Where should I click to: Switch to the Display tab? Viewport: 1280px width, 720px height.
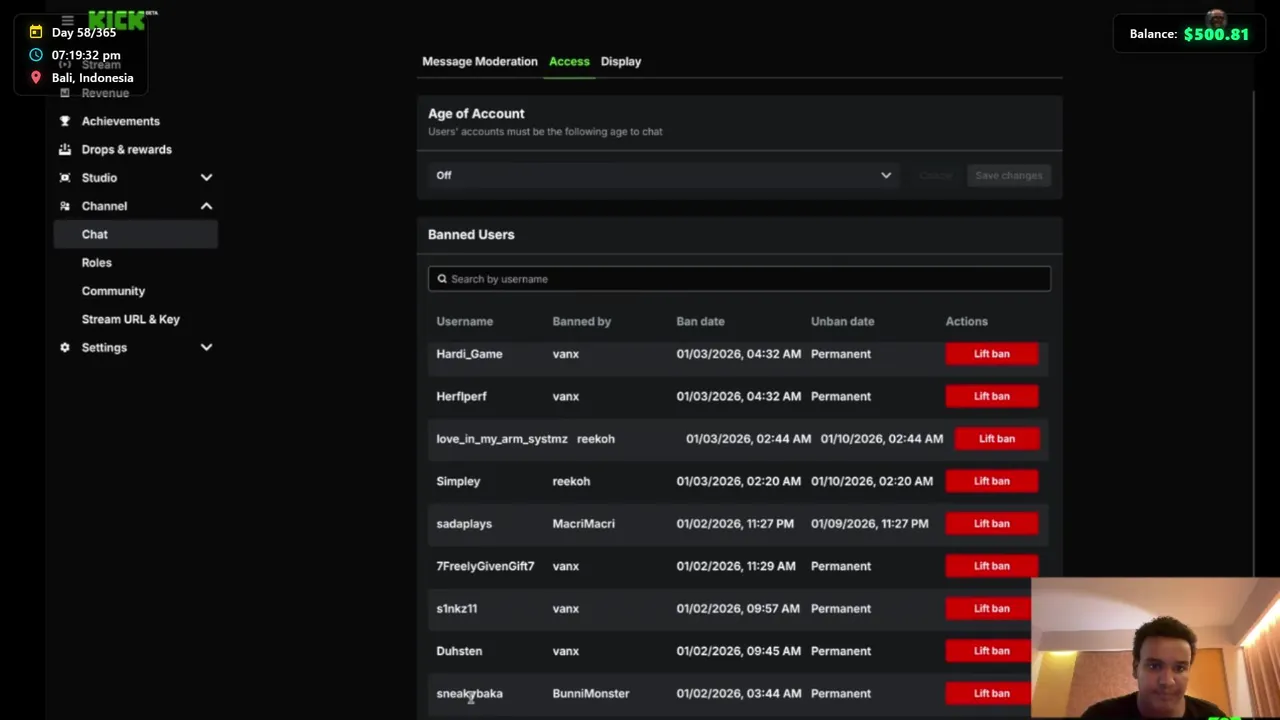621,61
